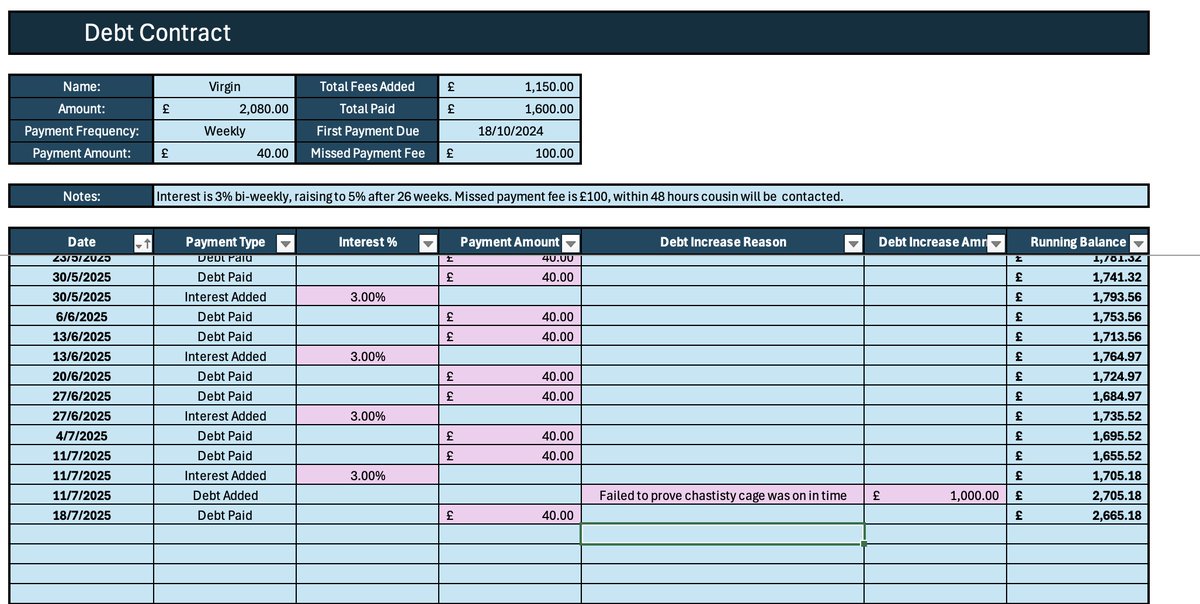Screen dimensions: 1200x604
Task: Select the Debt Contract title cell
Action: coord(579,33)
